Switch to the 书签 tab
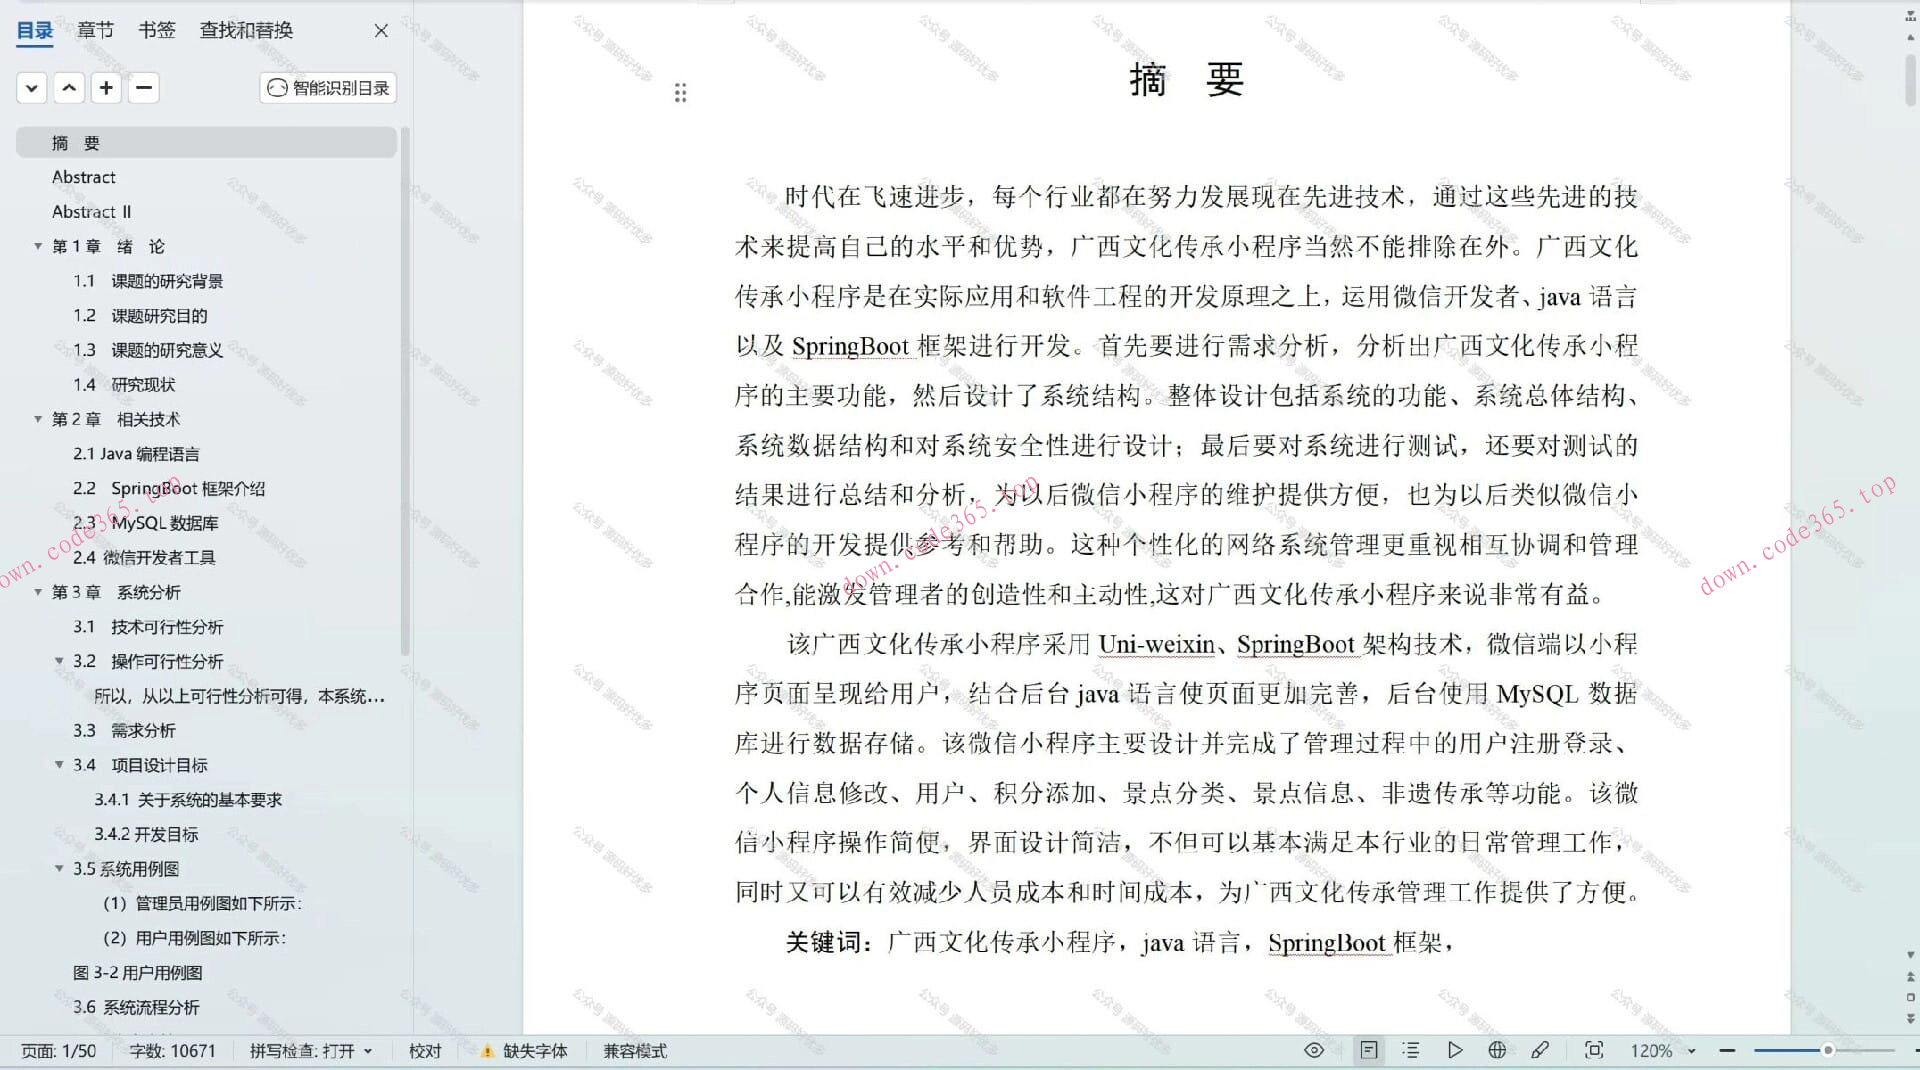The height and width of the screenshot is (1070, 1920). [x=156, y=30]
